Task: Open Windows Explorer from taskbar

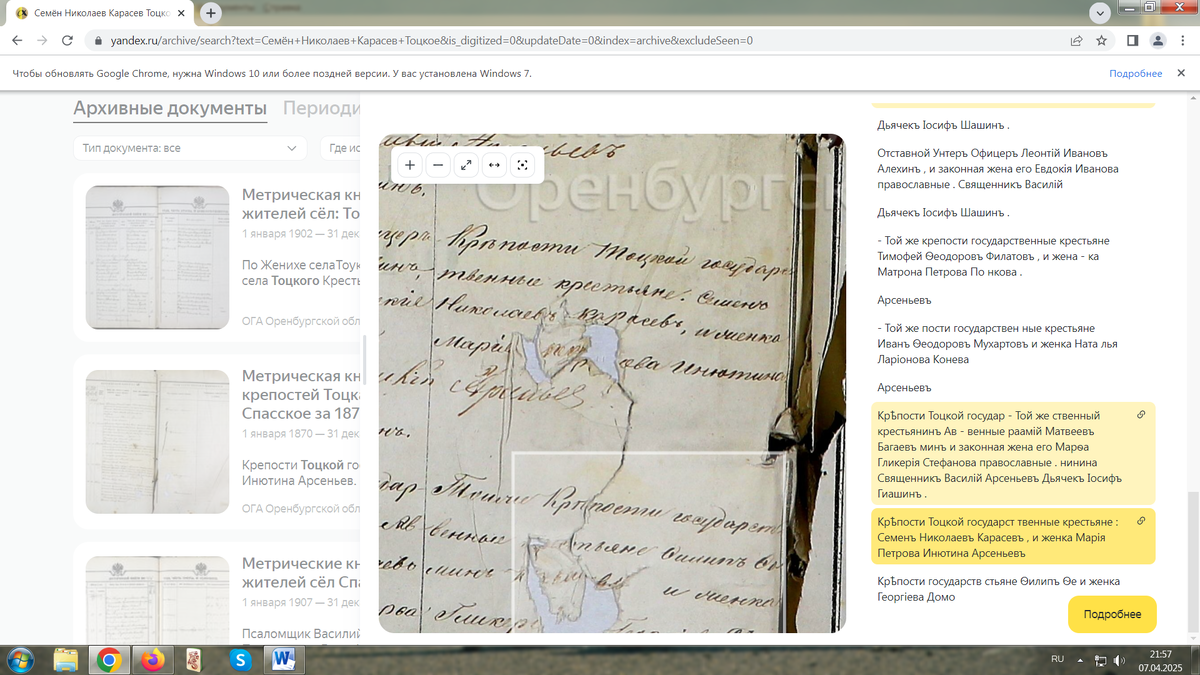Action: pos(66,660)
